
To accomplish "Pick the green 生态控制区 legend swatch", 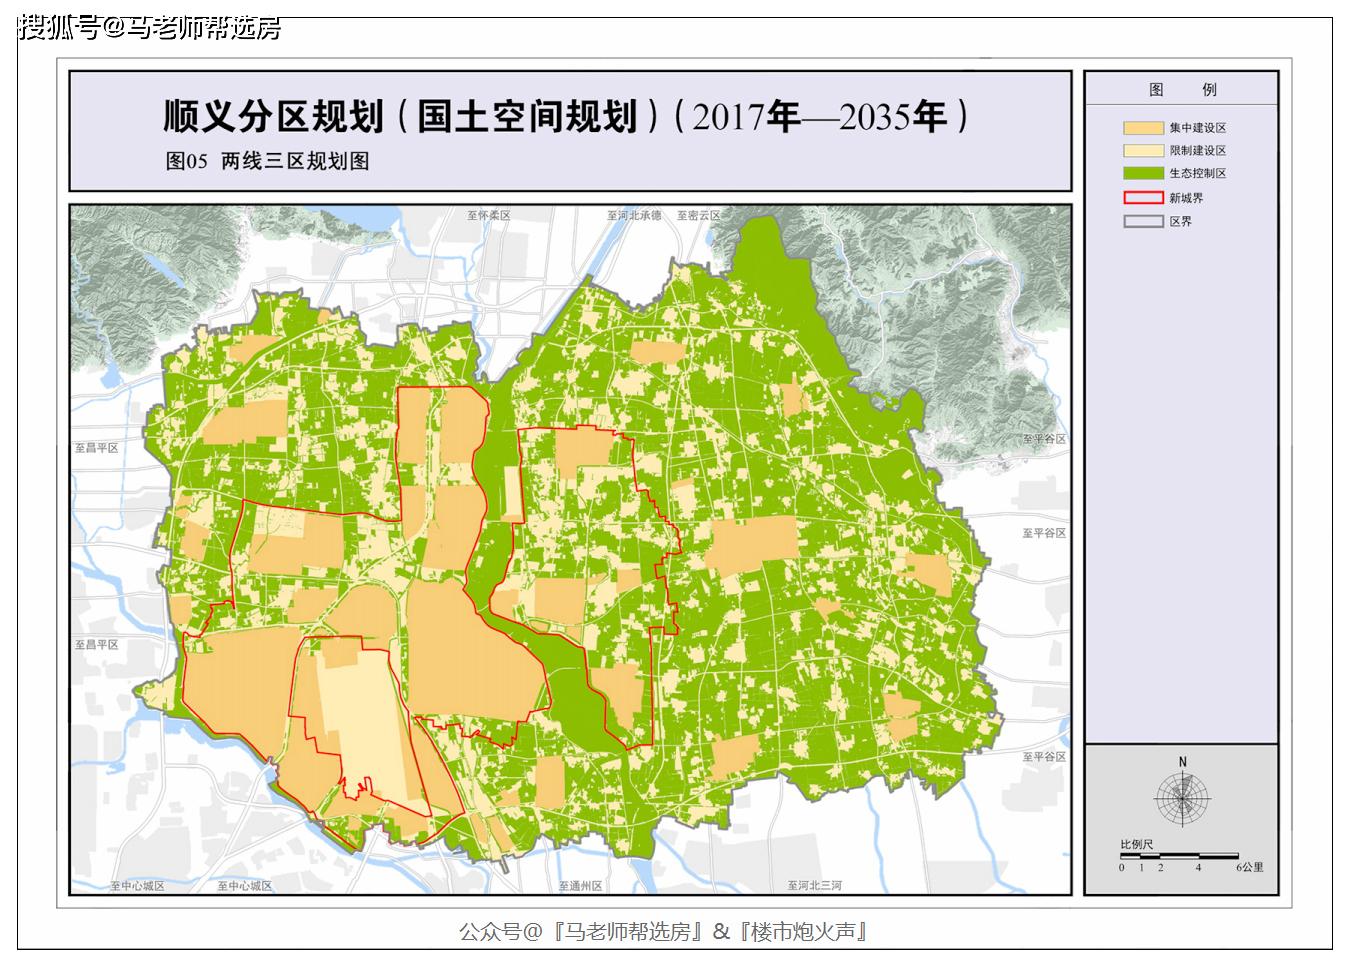I will pos(1143,173).
